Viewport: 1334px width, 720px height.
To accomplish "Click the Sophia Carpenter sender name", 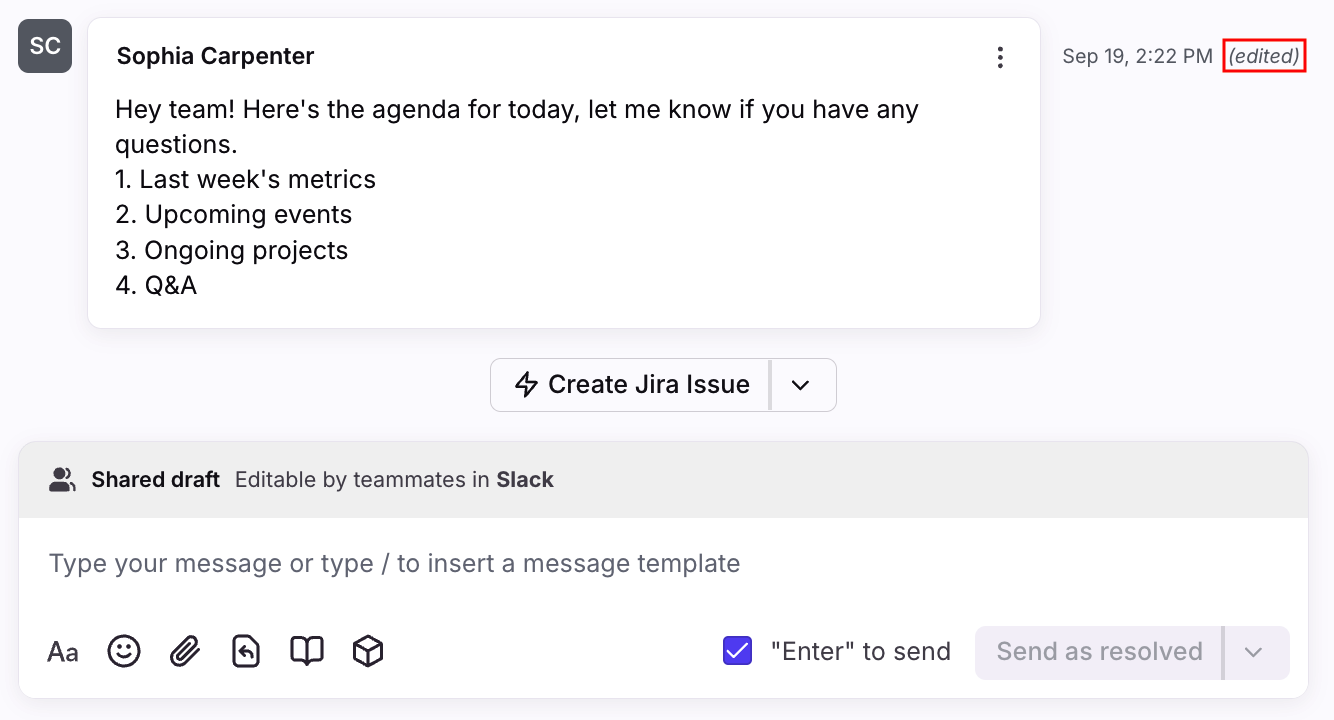I will (x=215, y=57).
